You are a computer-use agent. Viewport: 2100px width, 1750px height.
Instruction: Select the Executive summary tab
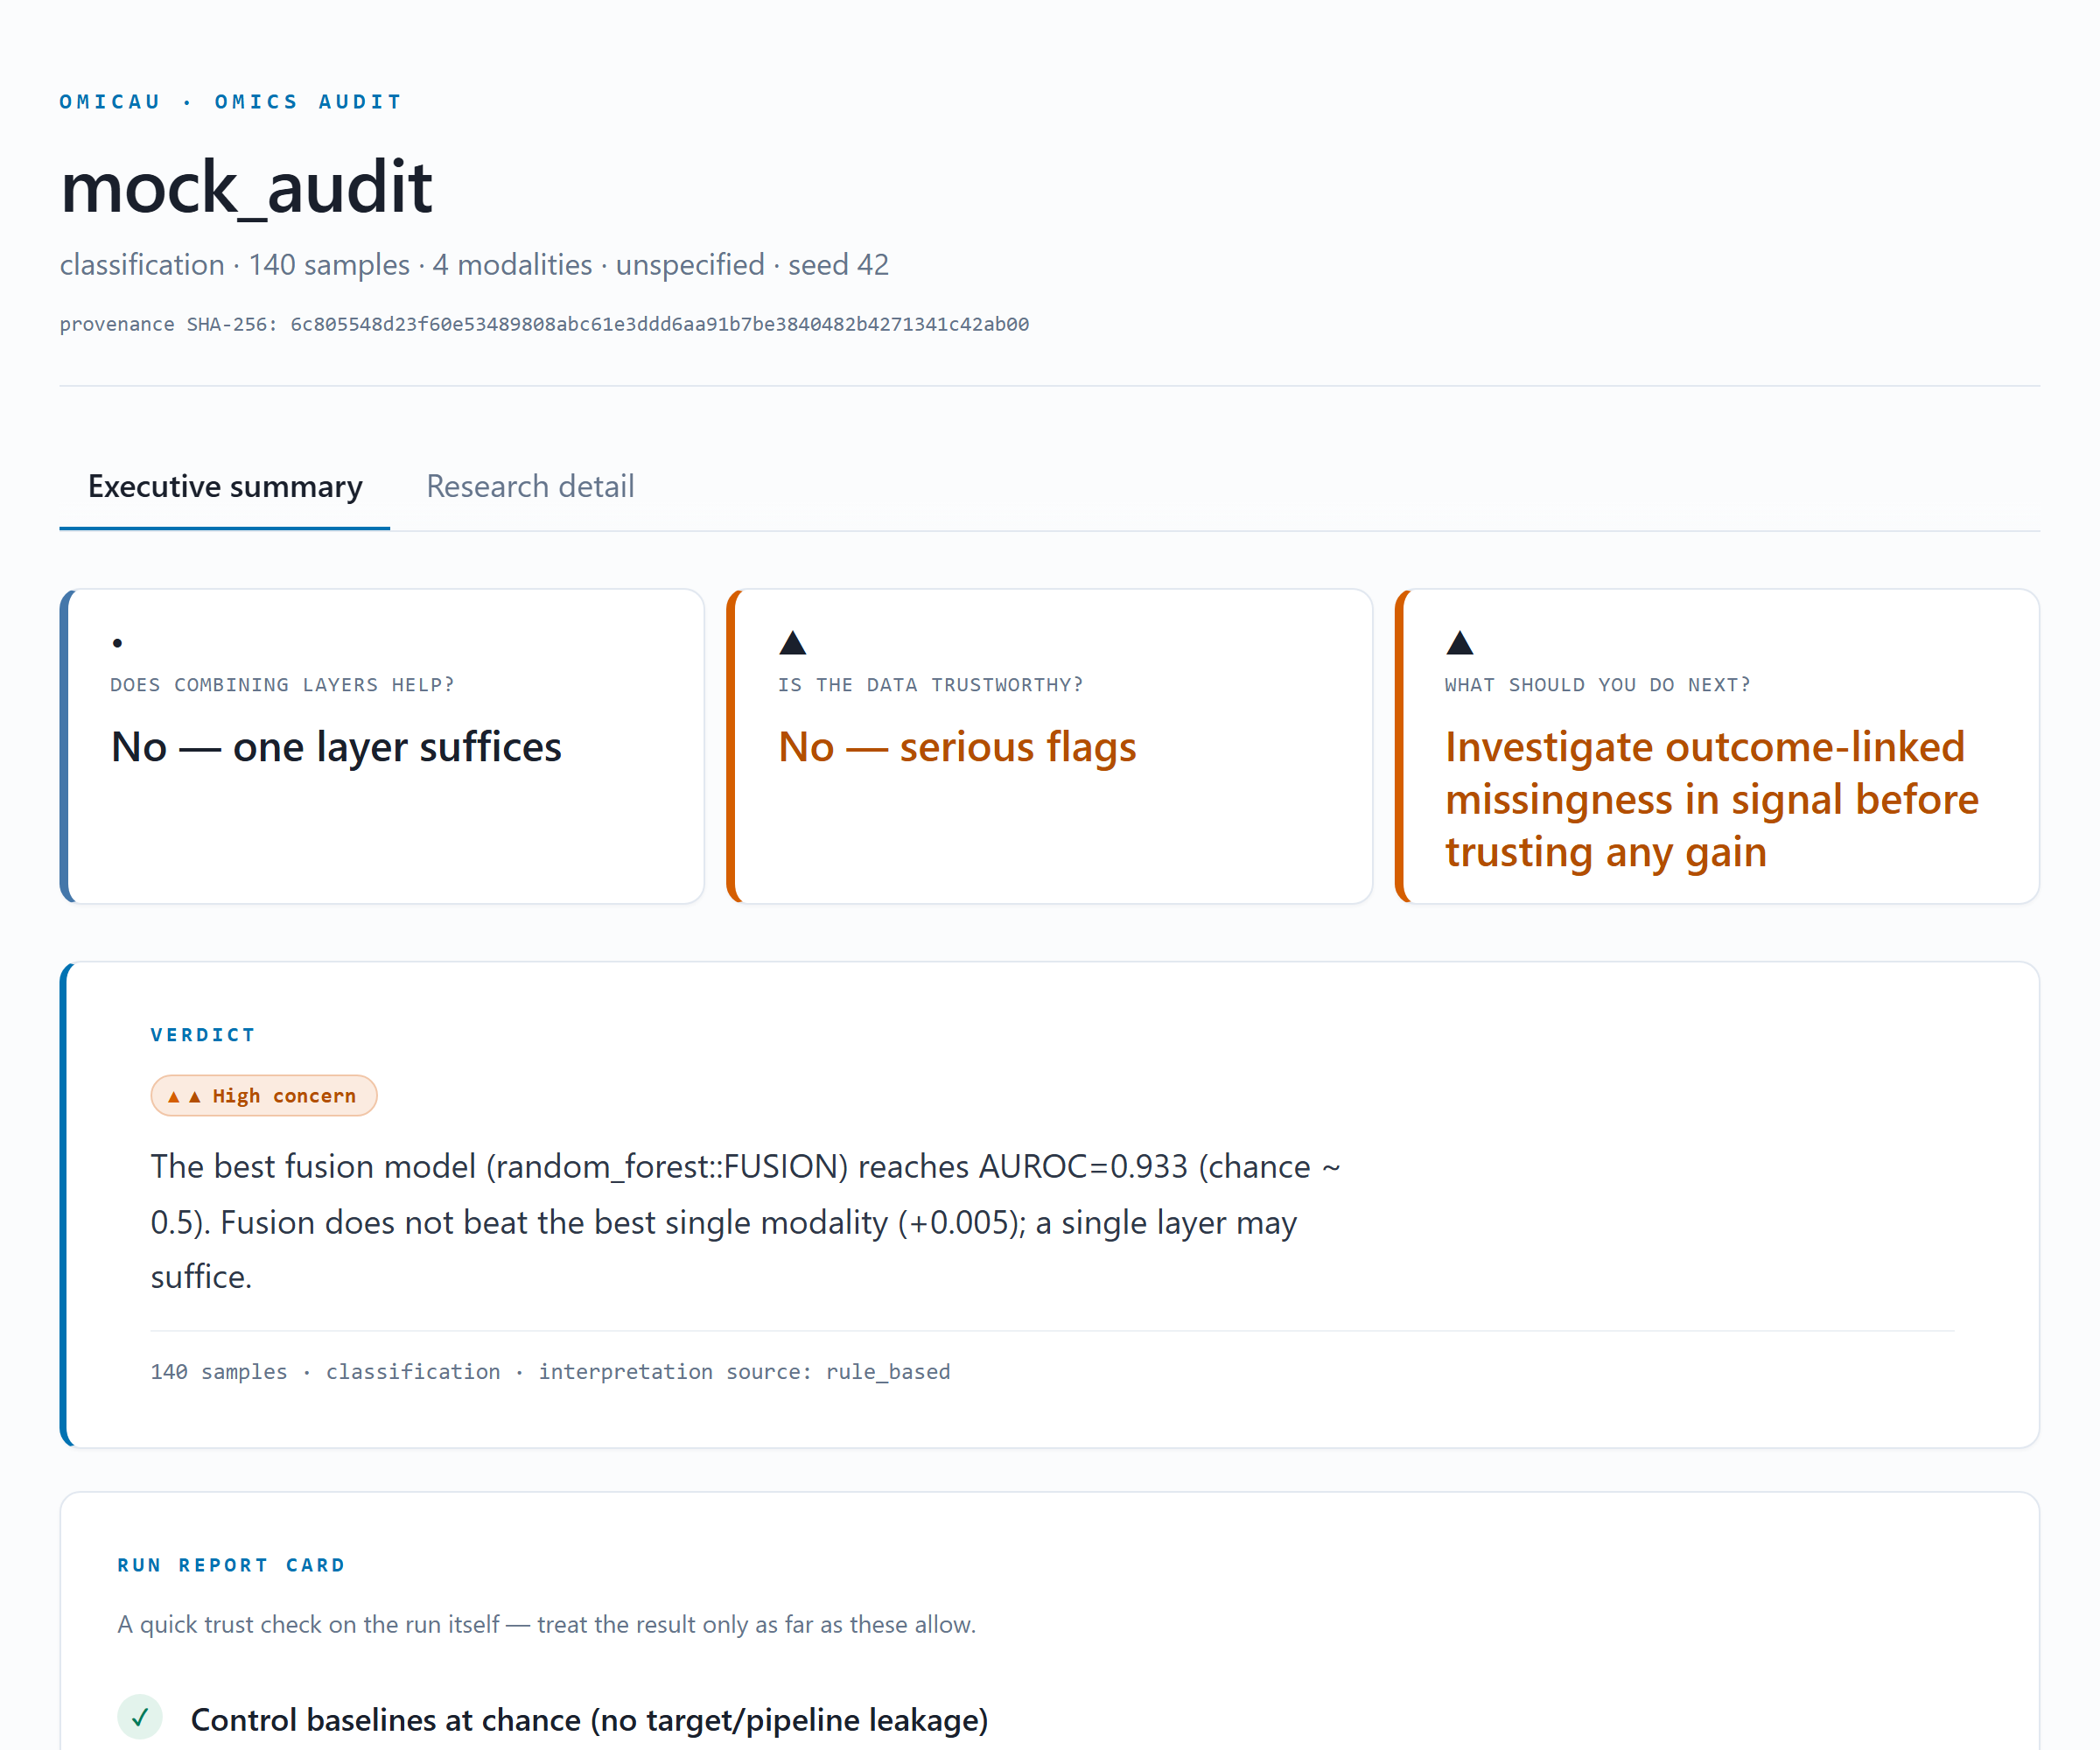pyautogui.click(x=225, y=486)
